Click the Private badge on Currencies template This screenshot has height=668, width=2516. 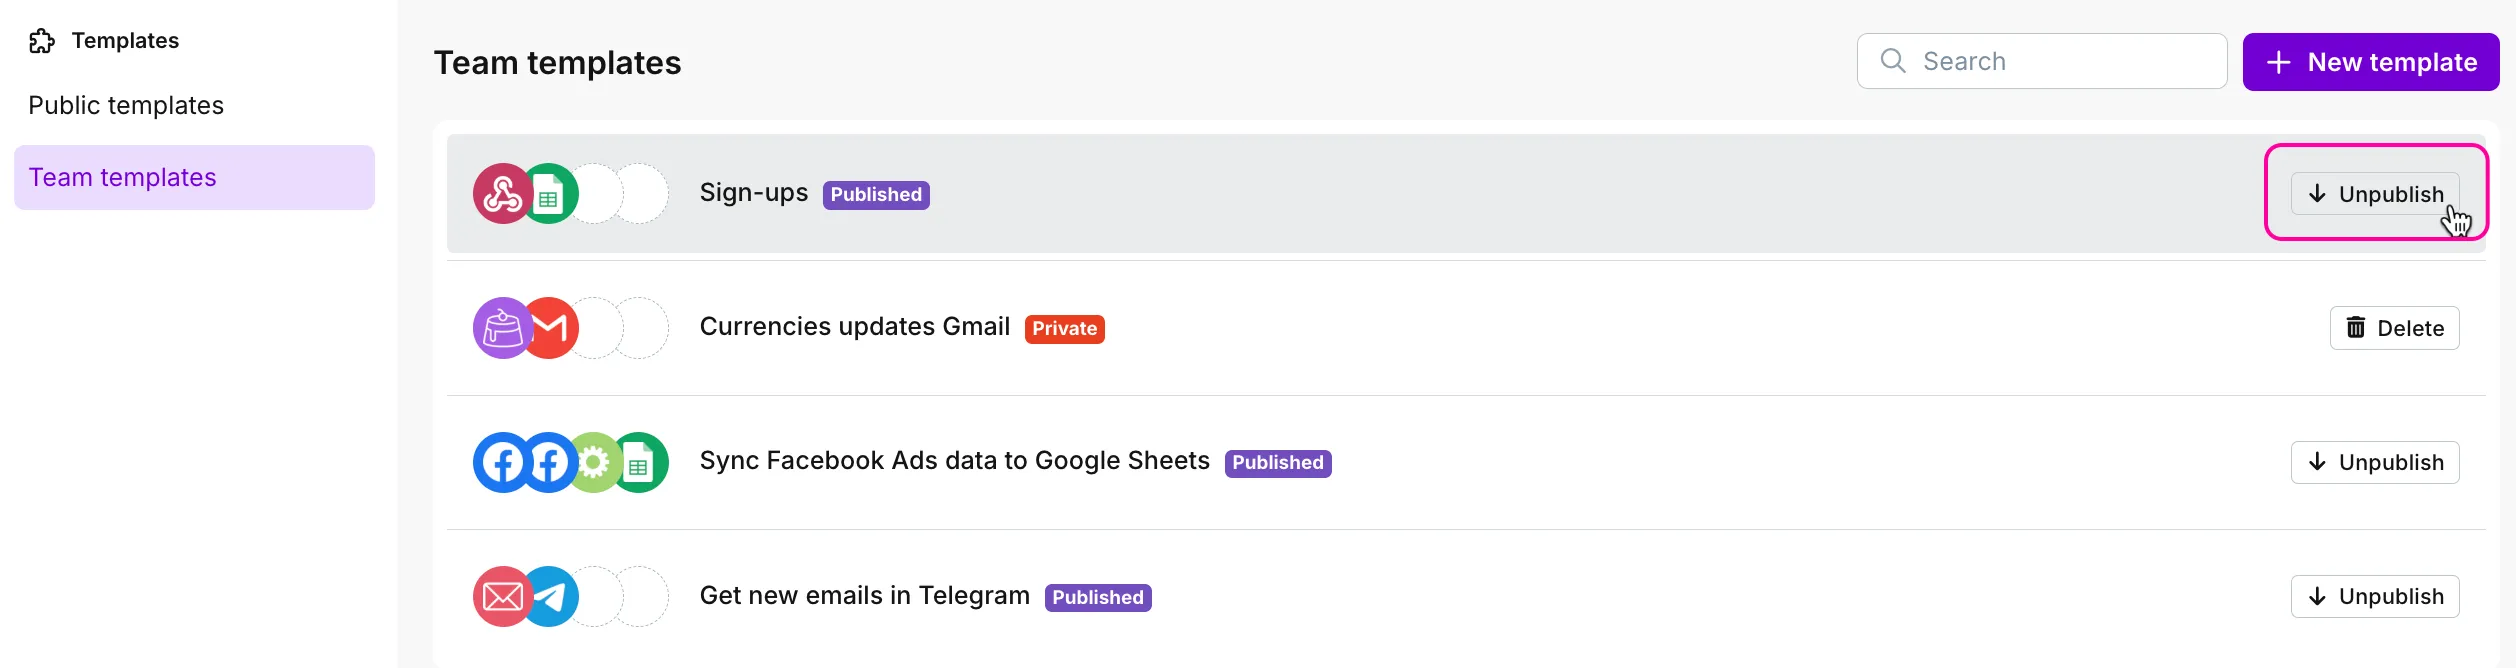click(x=1064, y=329)
